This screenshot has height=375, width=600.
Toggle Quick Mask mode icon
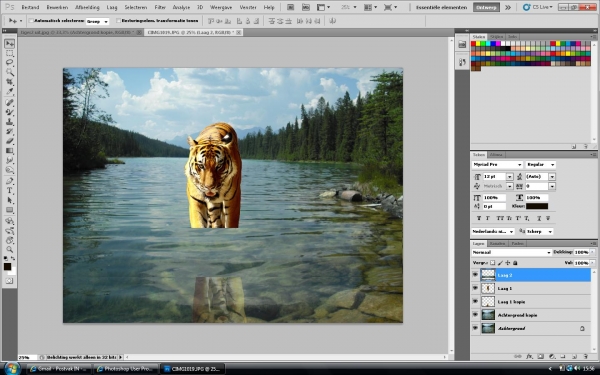tap(10, 281)
